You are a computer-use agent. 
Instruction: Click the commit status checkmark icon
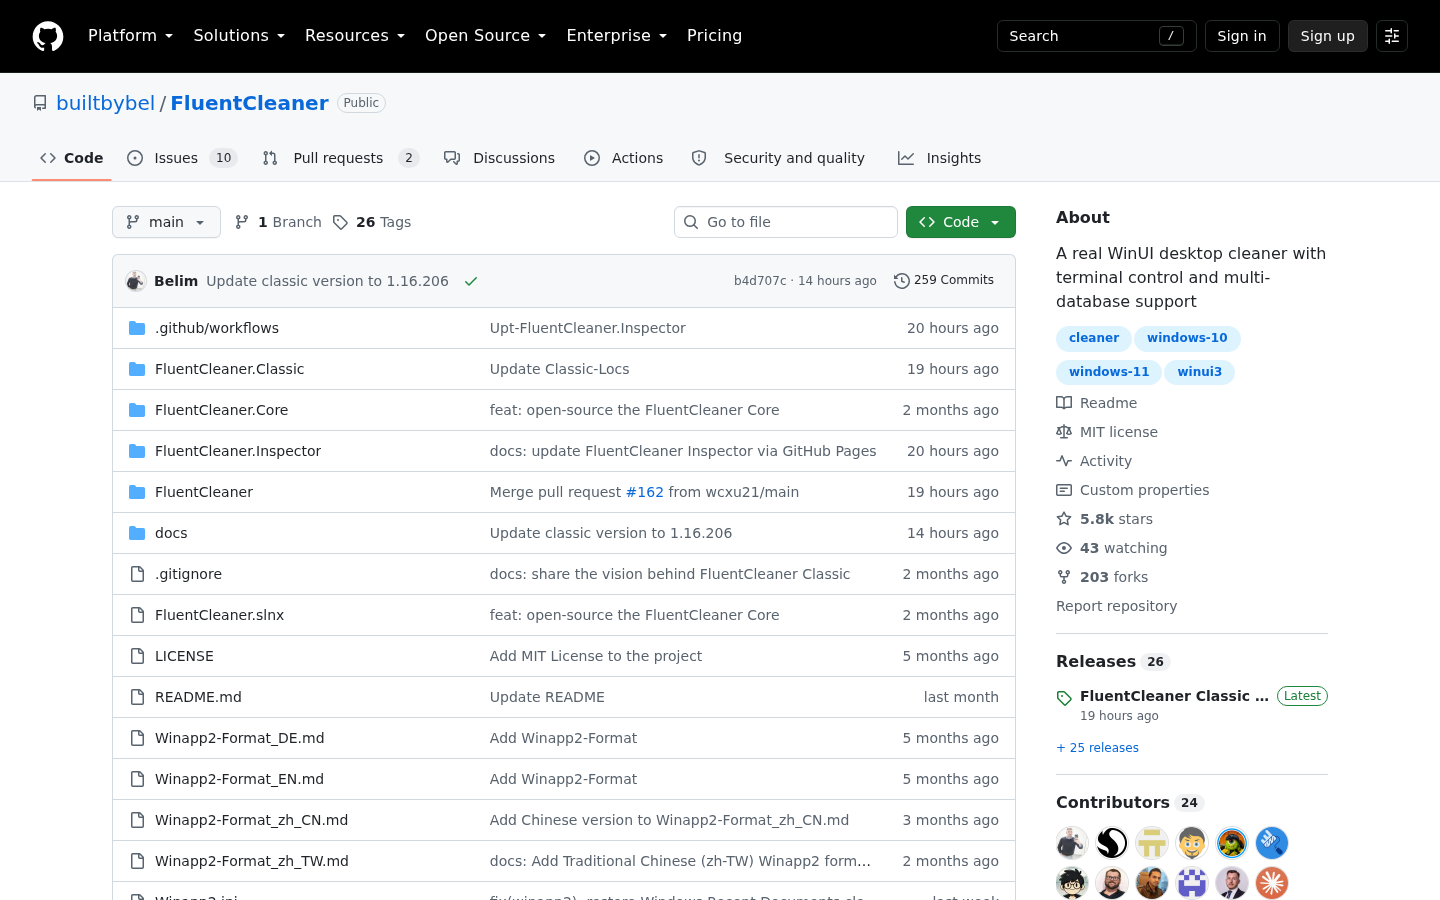coord(471,281)
